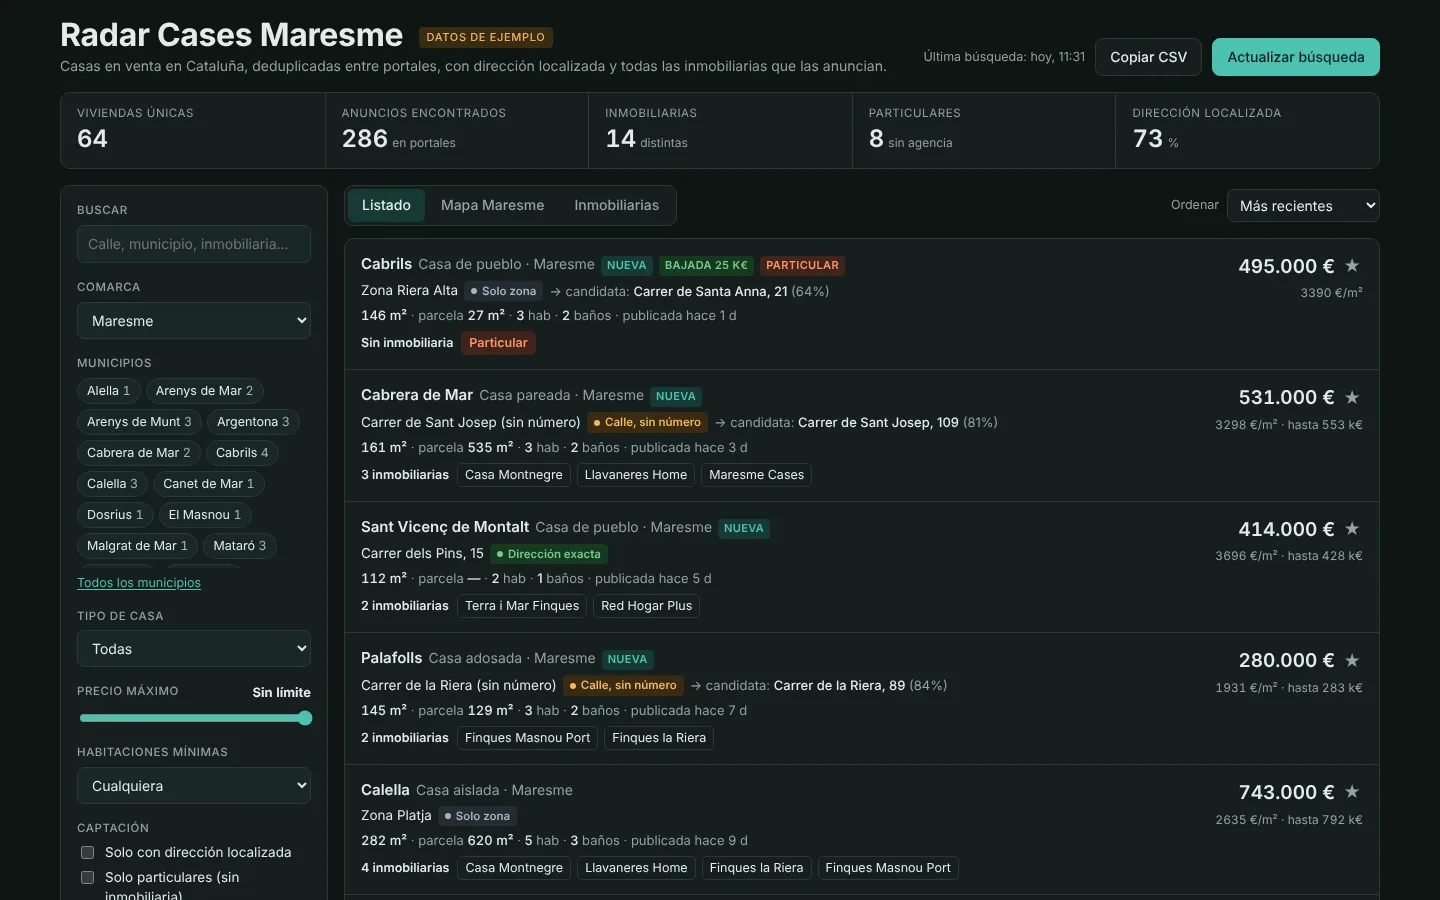Toggle the Arenys de Mar 2 chip
Screen dimensions: 1440x900
(x=204, y=391)
